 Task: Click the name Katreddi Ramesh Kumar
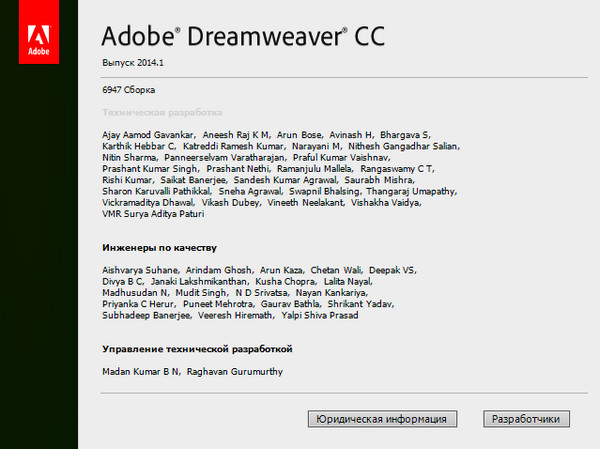pyautogui.click(x=233, y=147)
